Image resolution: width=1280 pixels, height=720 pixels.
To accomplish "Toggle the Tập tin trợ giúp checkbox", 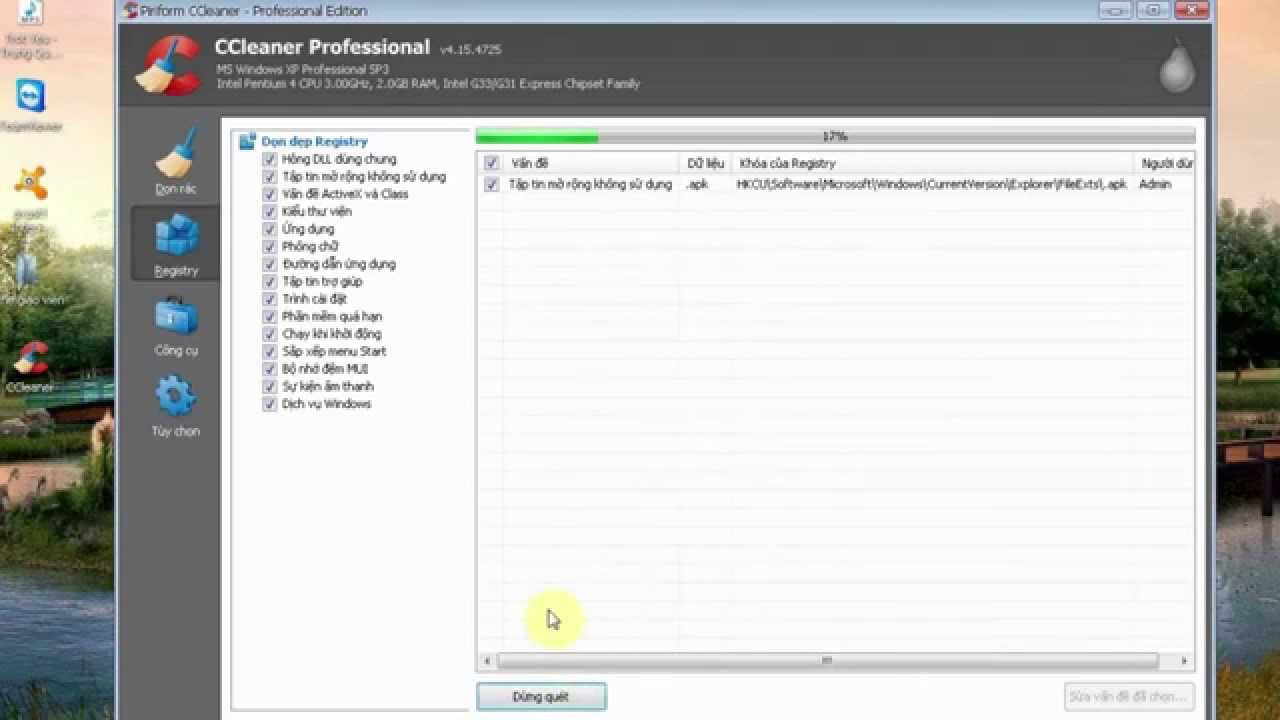I will pyautogui.click(x=269, y=282).
